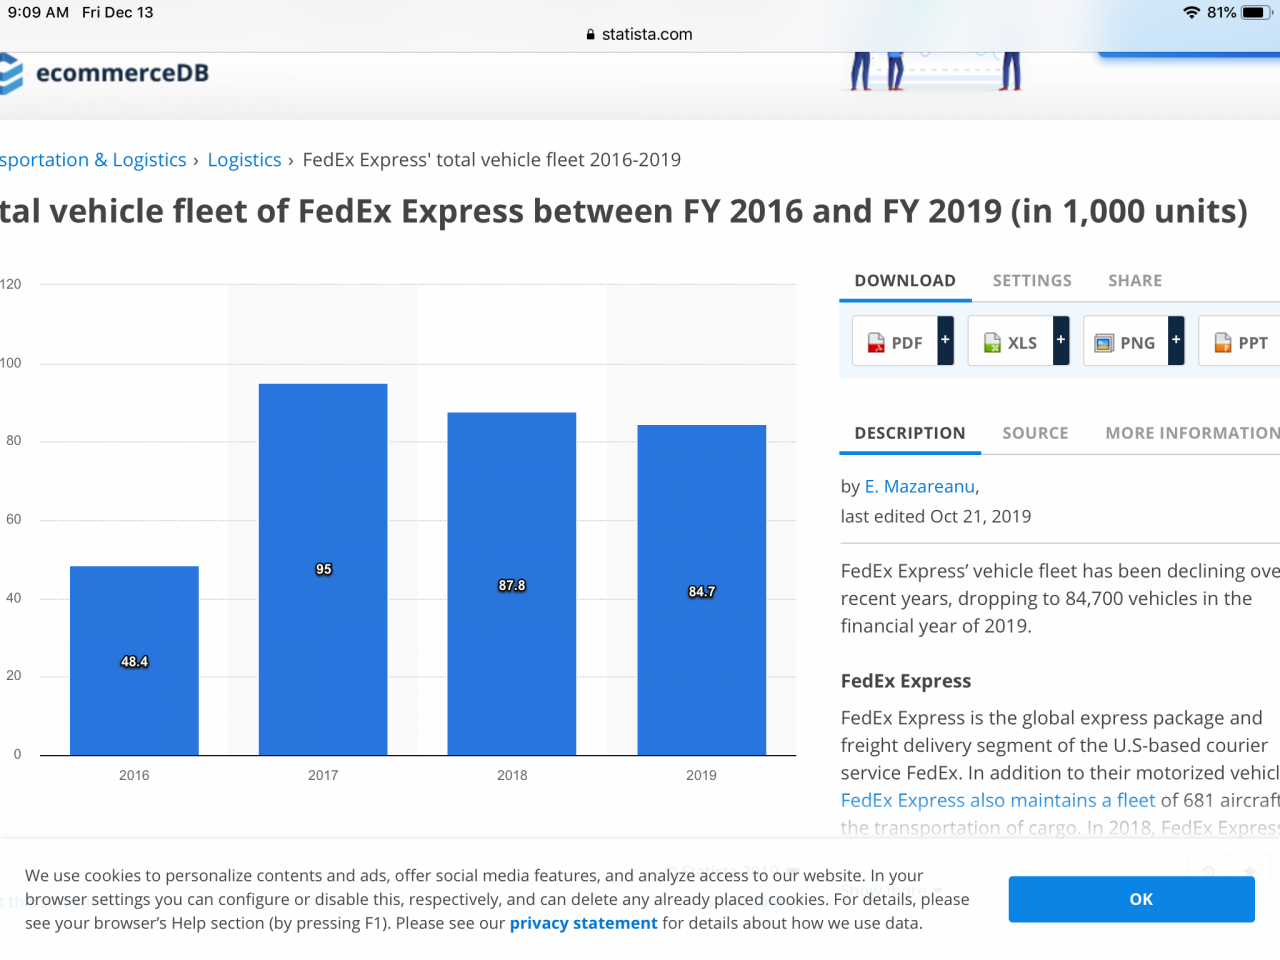Viewport: 1280px width, 960px height.
Task: Click the XLS spreadsheet icon
Action: coord(992,343)
